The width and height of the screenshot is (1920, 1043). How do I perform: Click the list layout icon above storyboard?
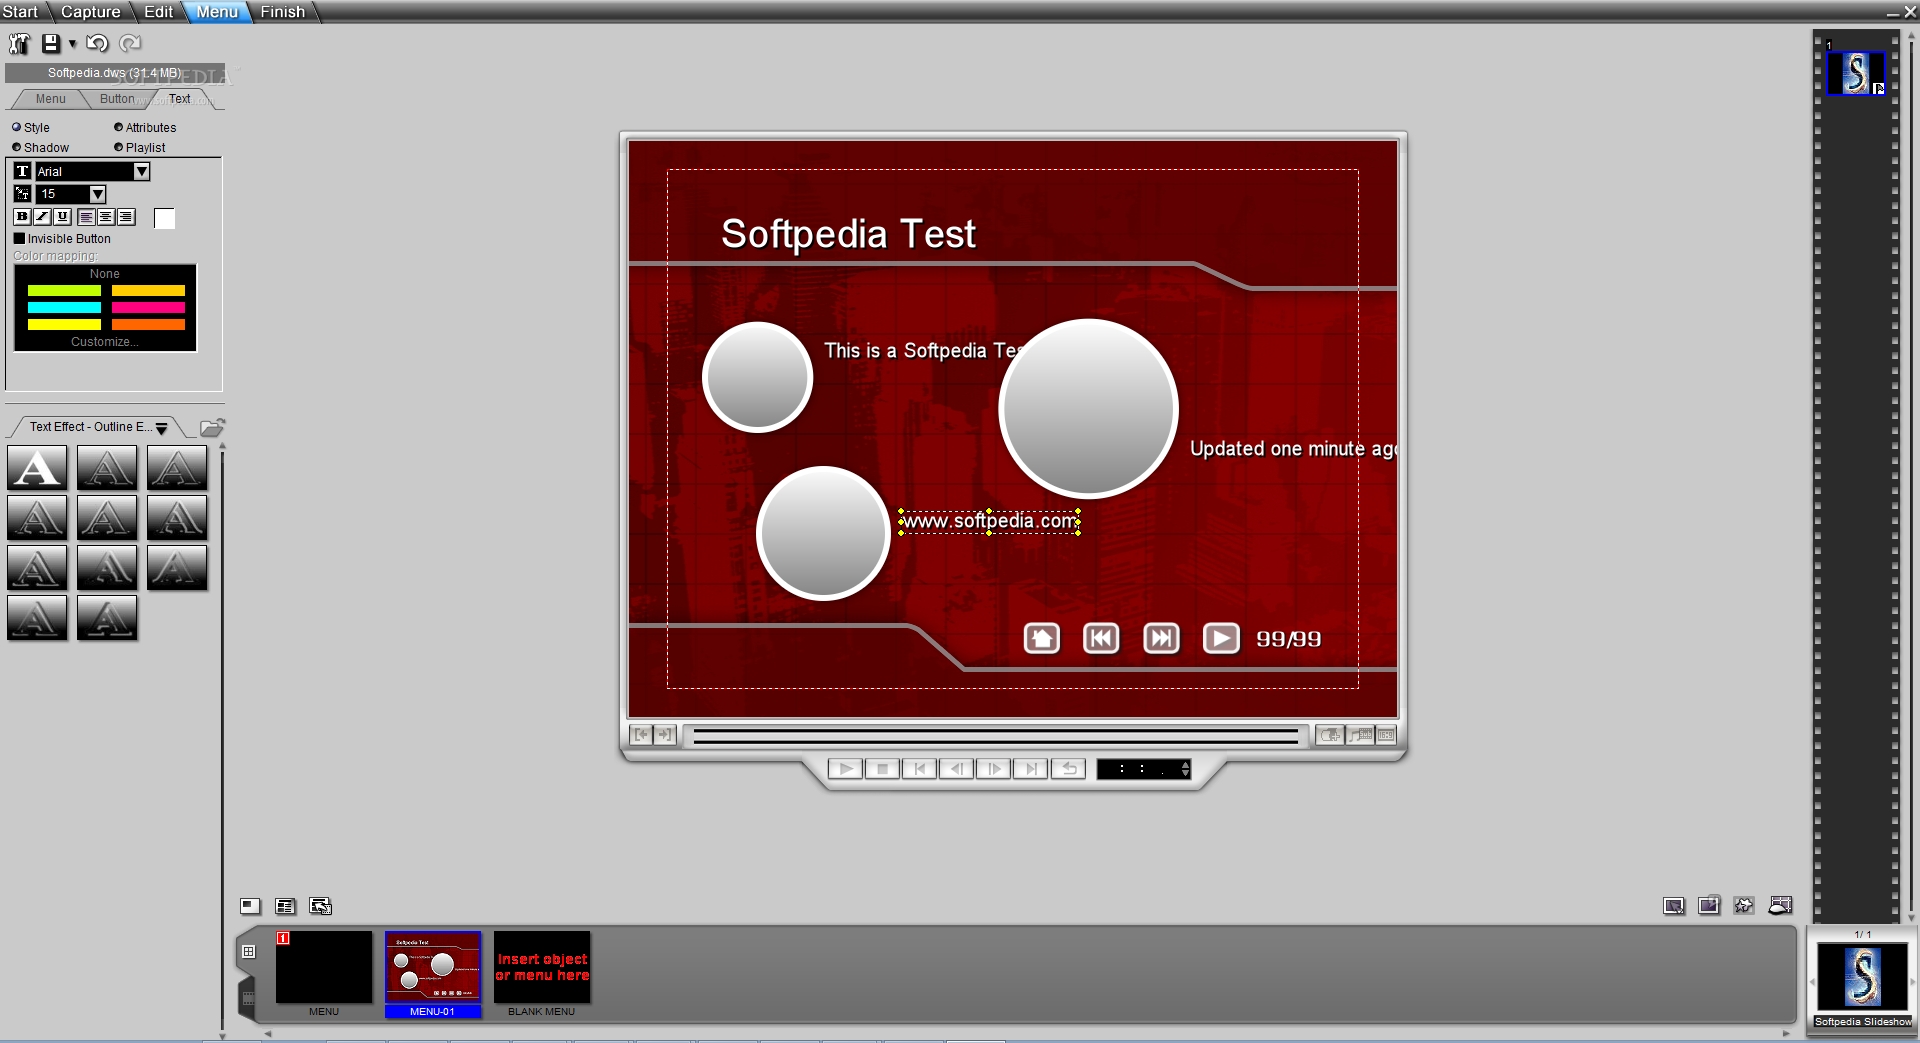[x=285, y=906]
